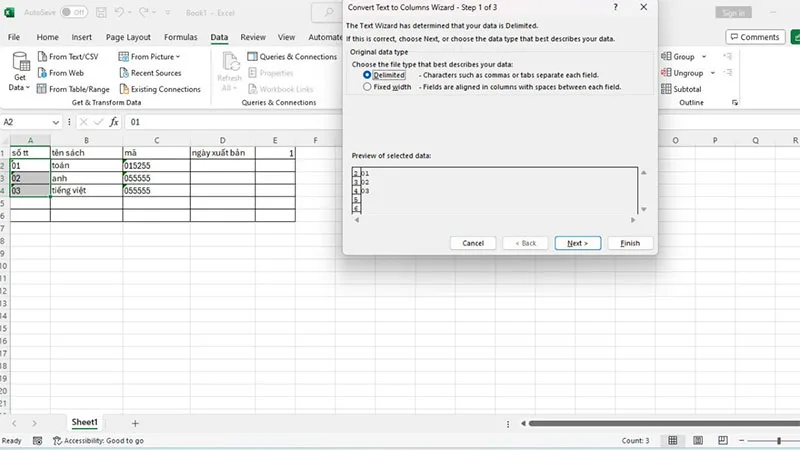Screen dimensions: 800x450
Task: Click the Subtotal command
Action: click(x=681, y=89)
